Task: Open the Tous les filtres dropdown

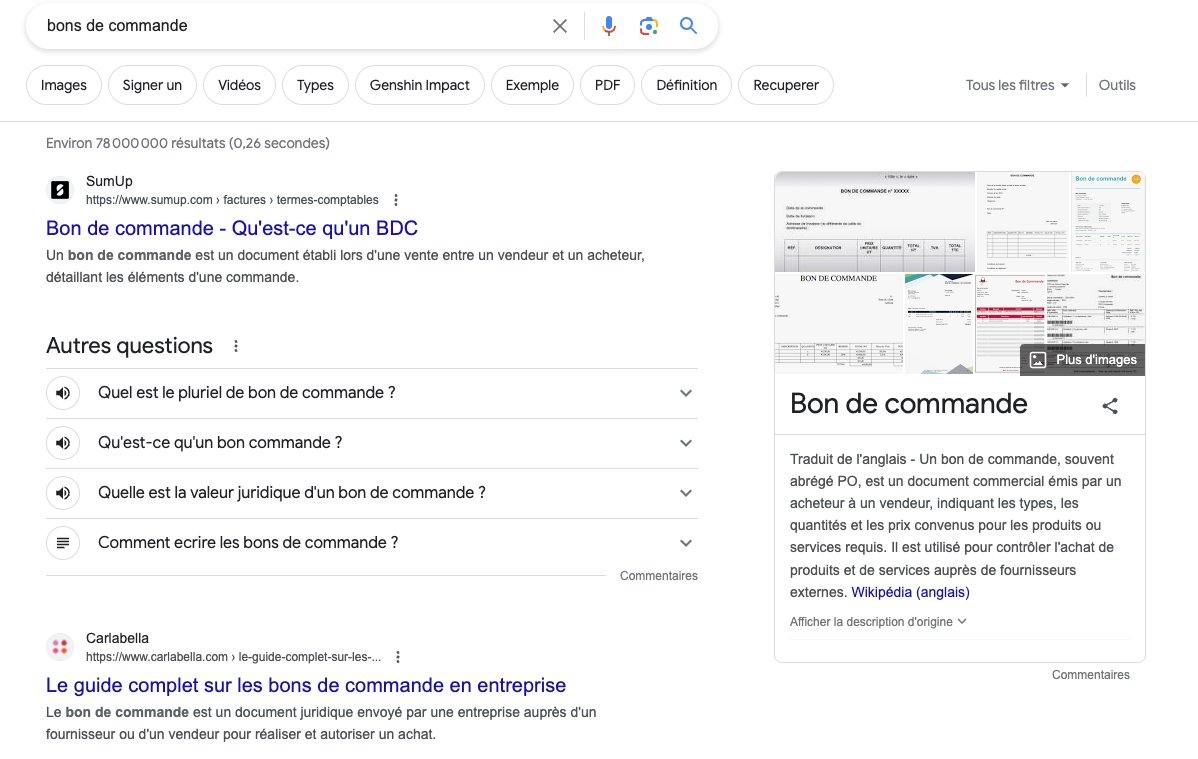Action: (1017, 86)
